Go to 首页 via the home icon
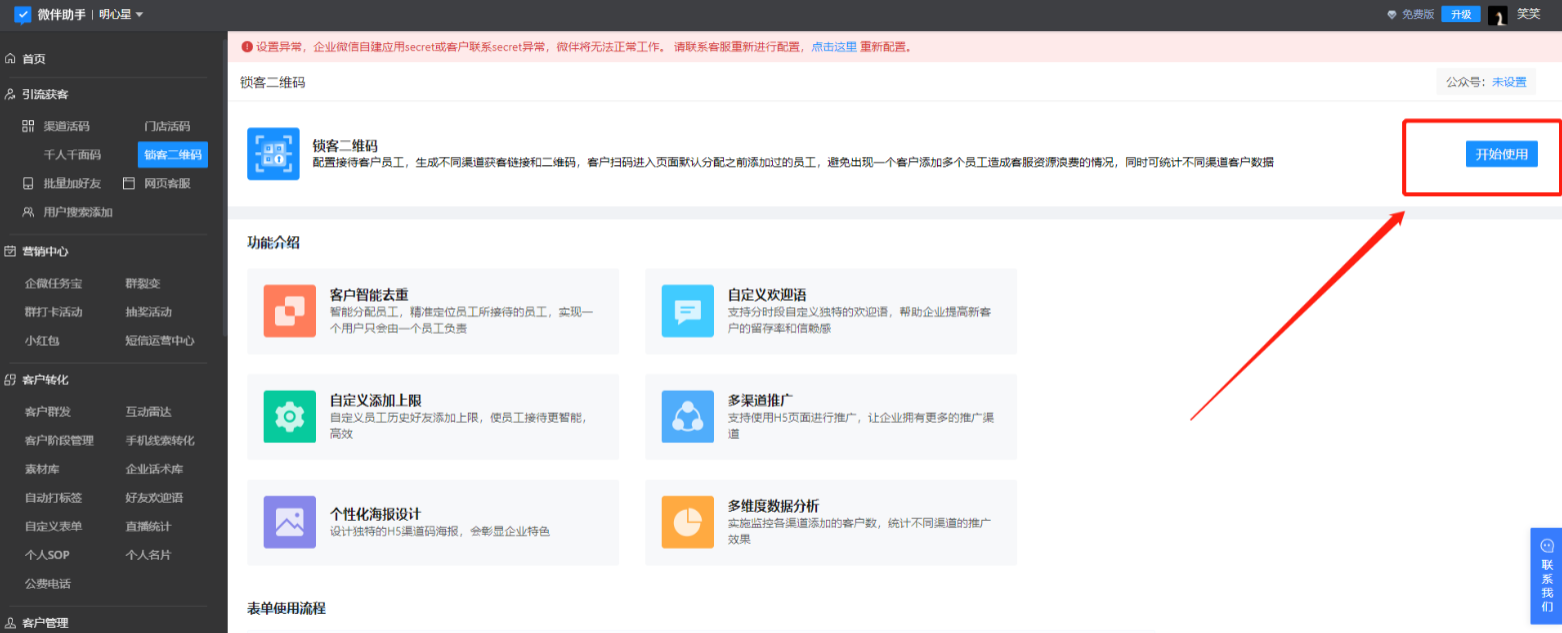The height and width of the screenshot is (633, 1562). point(26,59)
